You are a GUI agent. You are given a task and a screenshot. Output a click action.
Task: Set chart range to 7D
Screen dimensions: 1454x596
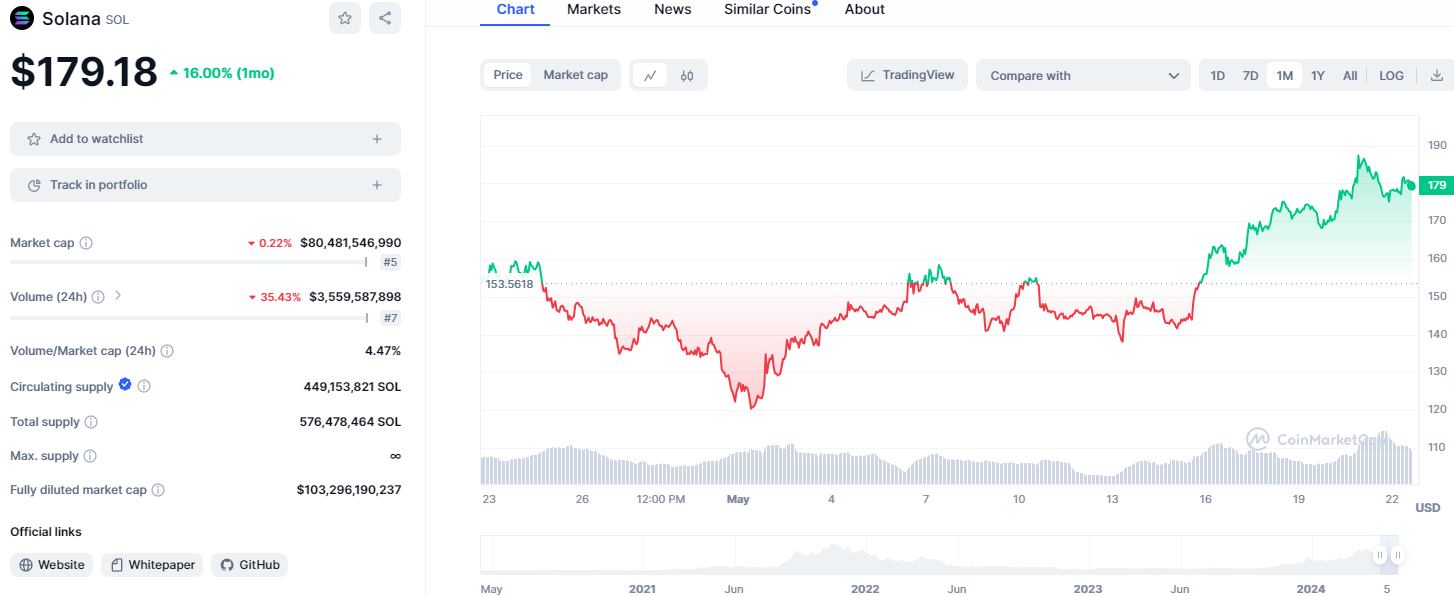1250,75
